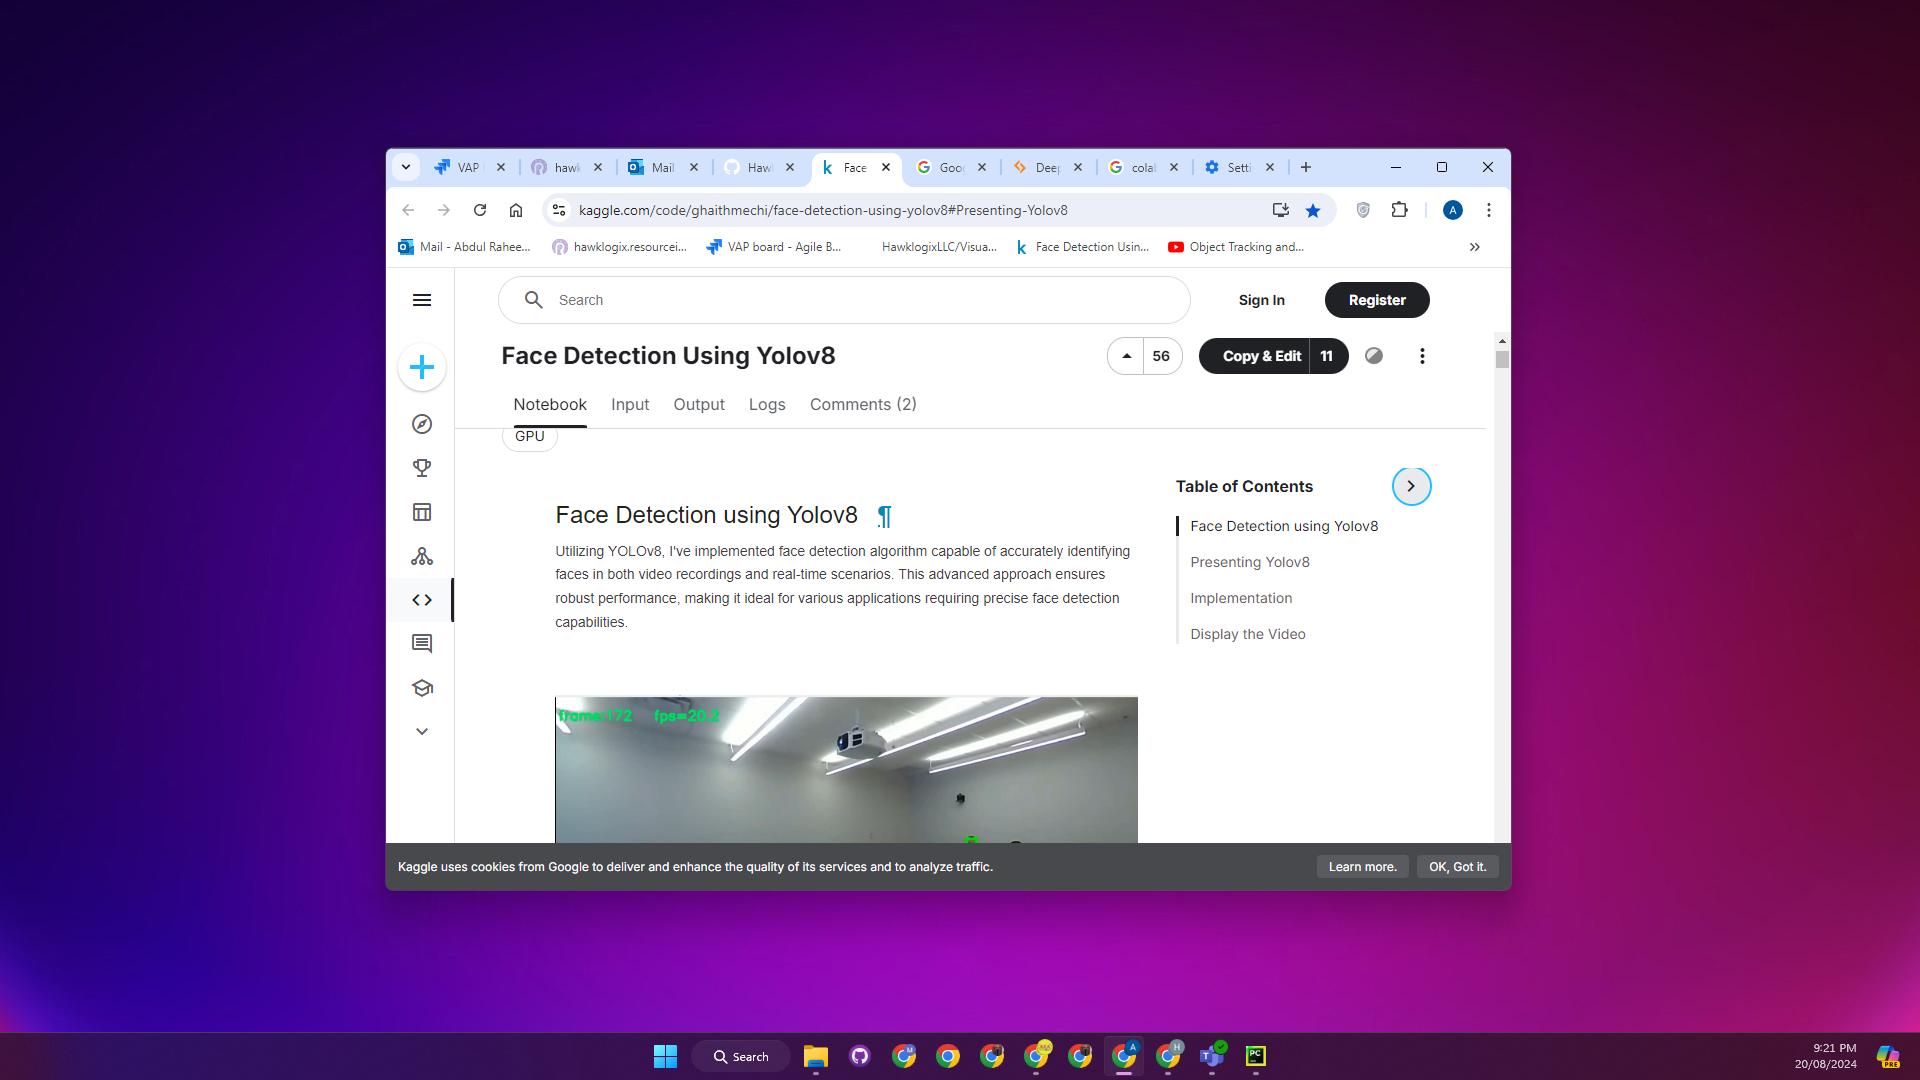The width and height of the screenshot is (1920, 1080).
Task: Open Models icon in Kaggle sidebar
Action: coord(422,556)
